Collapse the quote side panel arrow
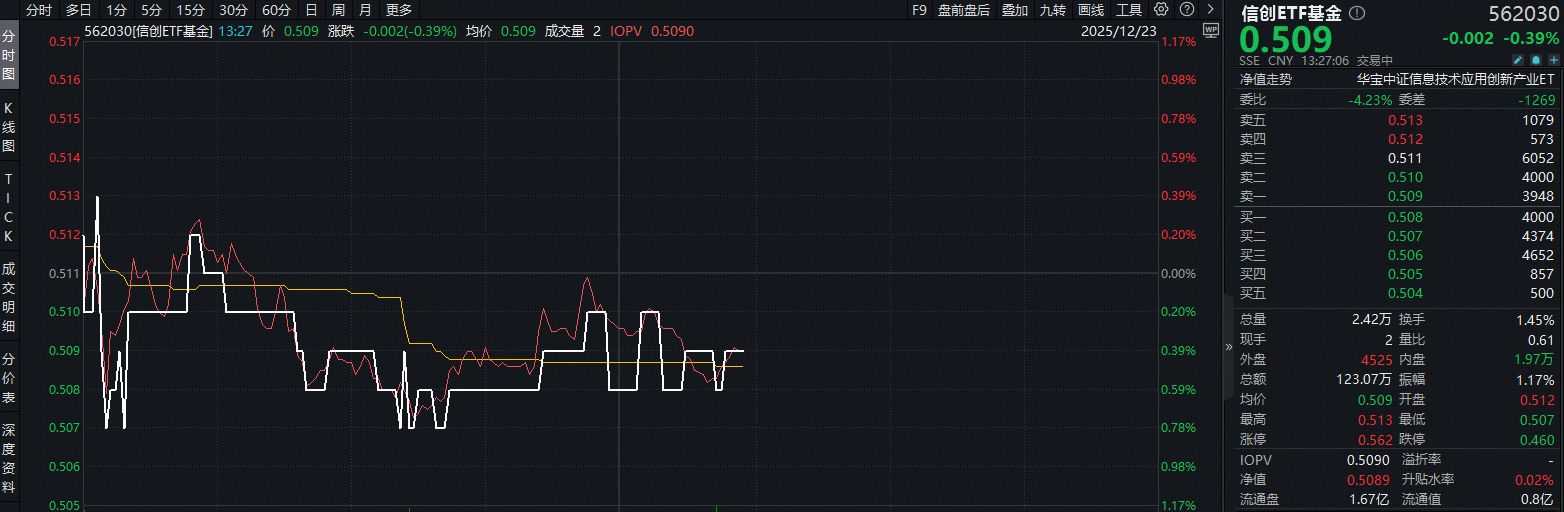Viewport: 1564px width, 512px height. click(x=1229, y=347)
